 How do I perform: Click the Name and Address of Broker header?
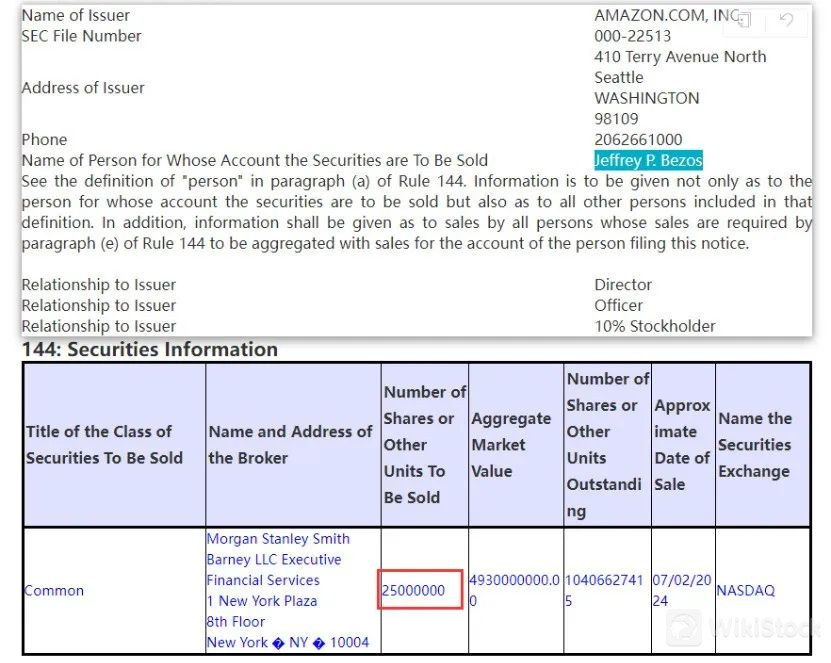[290, 445]
